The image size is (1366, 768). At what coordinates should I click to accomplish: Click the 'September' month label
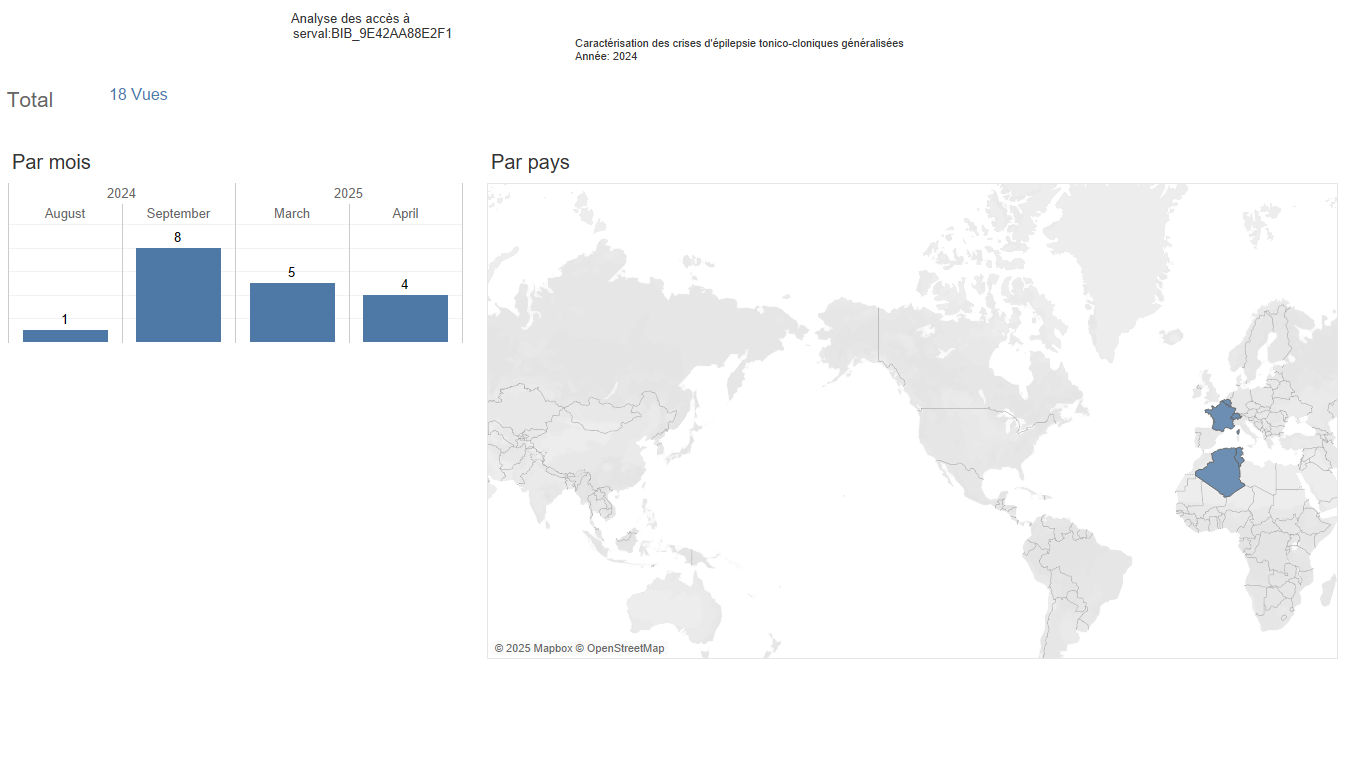pos(178,213)
